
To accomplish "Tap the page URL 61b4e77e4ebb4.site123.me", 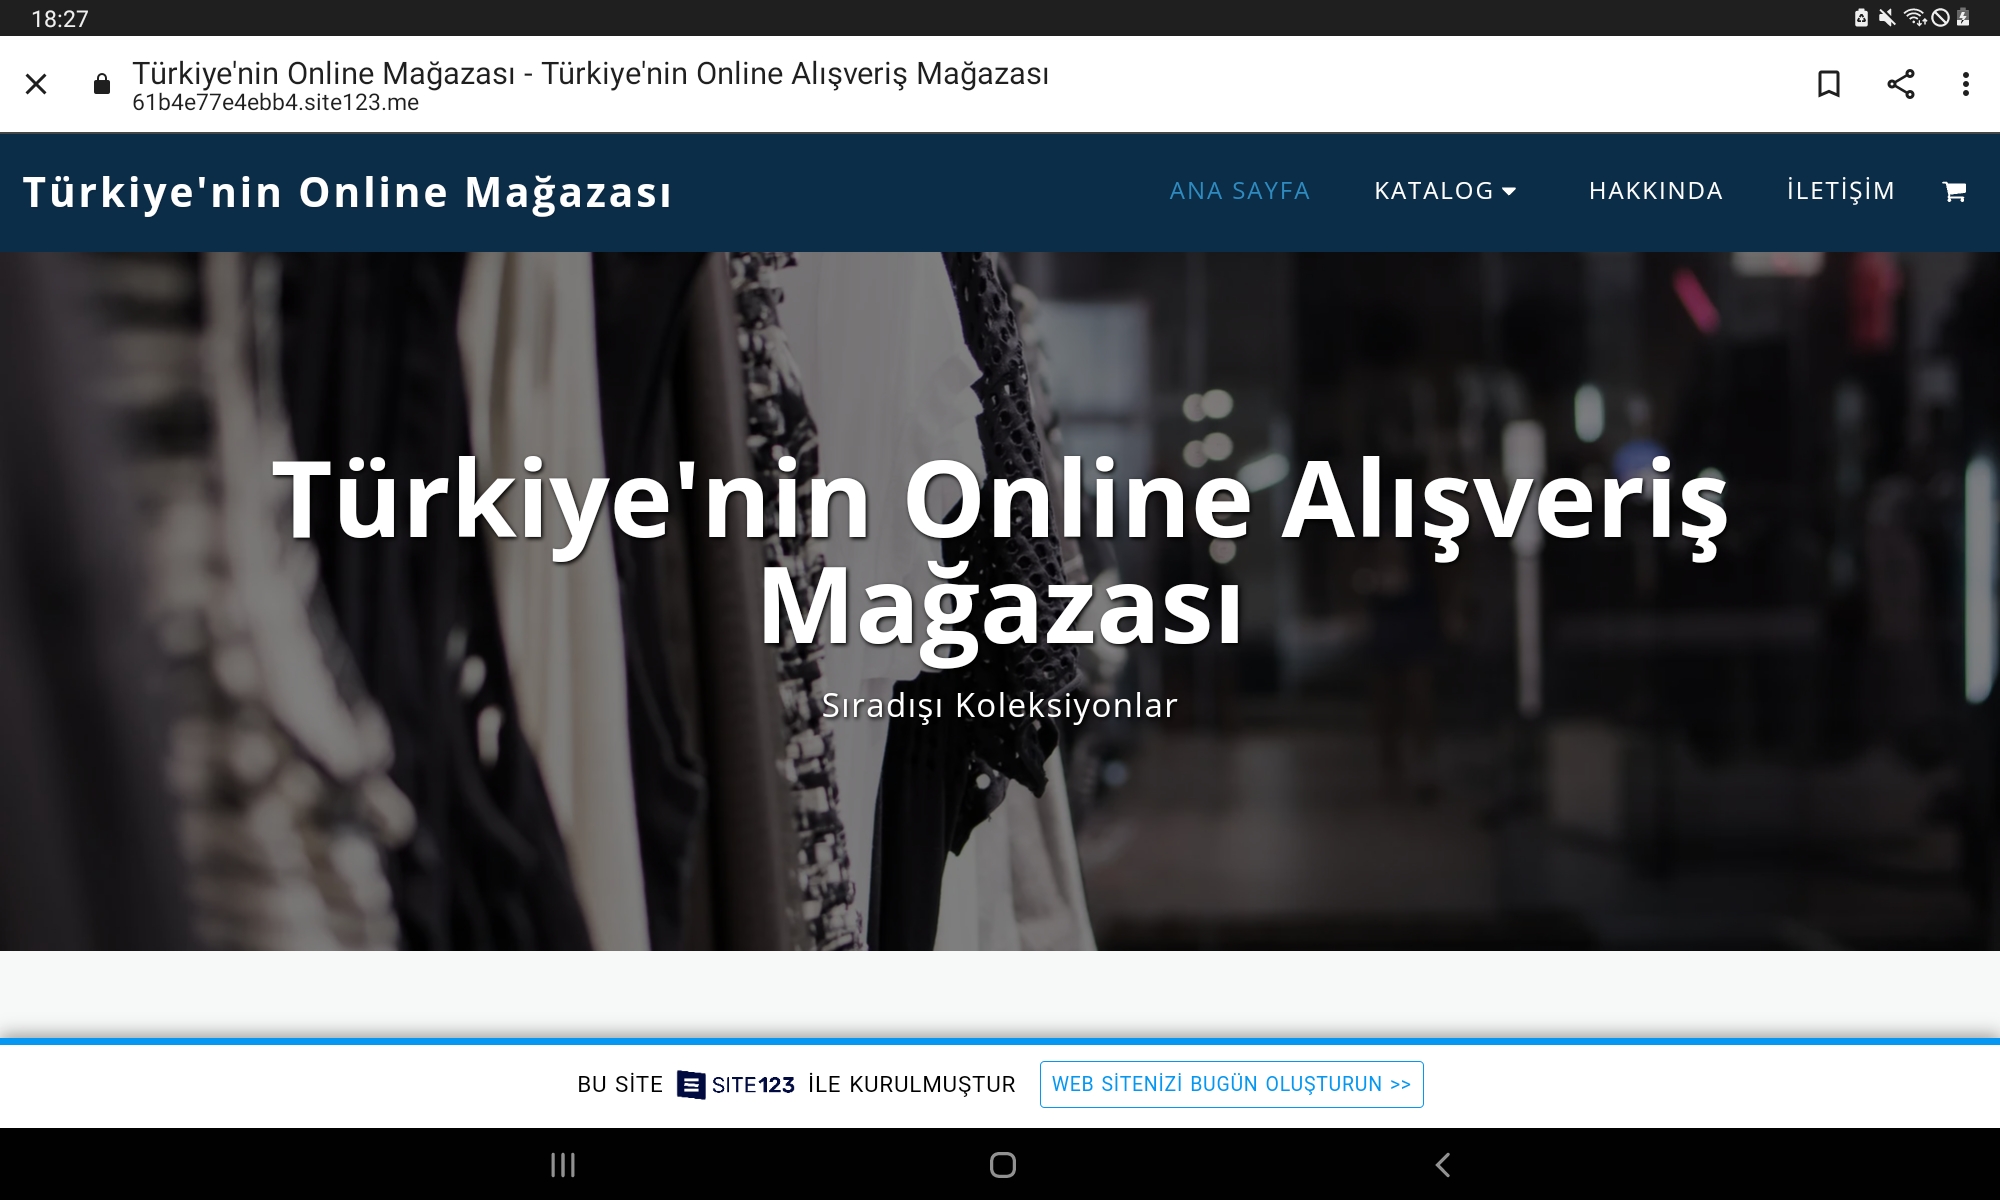I will [x=275, y=103].
